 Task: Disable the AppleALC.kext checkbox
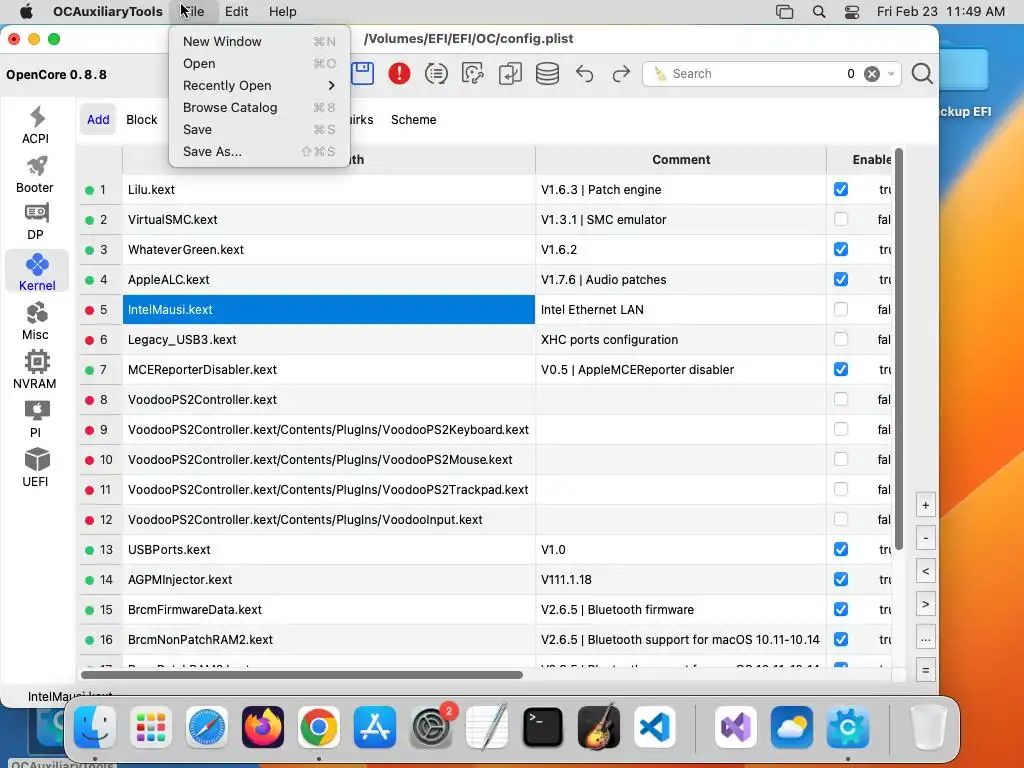point(840,280)
